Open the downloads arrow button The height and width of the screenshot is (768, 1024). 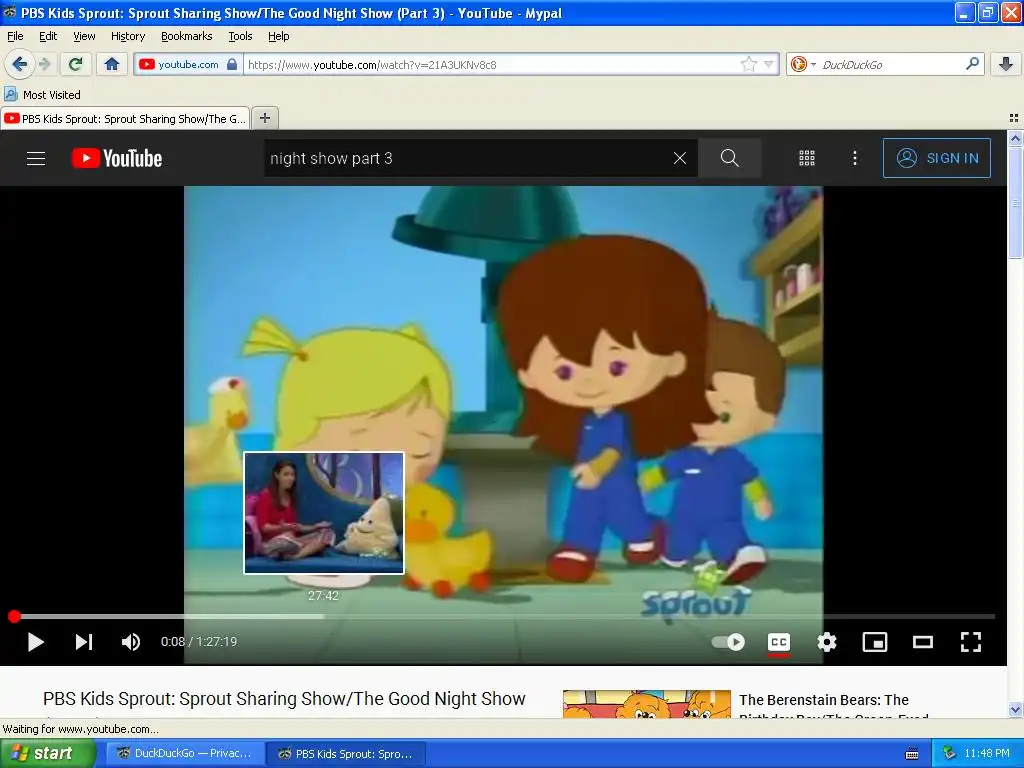[1006, 64]
